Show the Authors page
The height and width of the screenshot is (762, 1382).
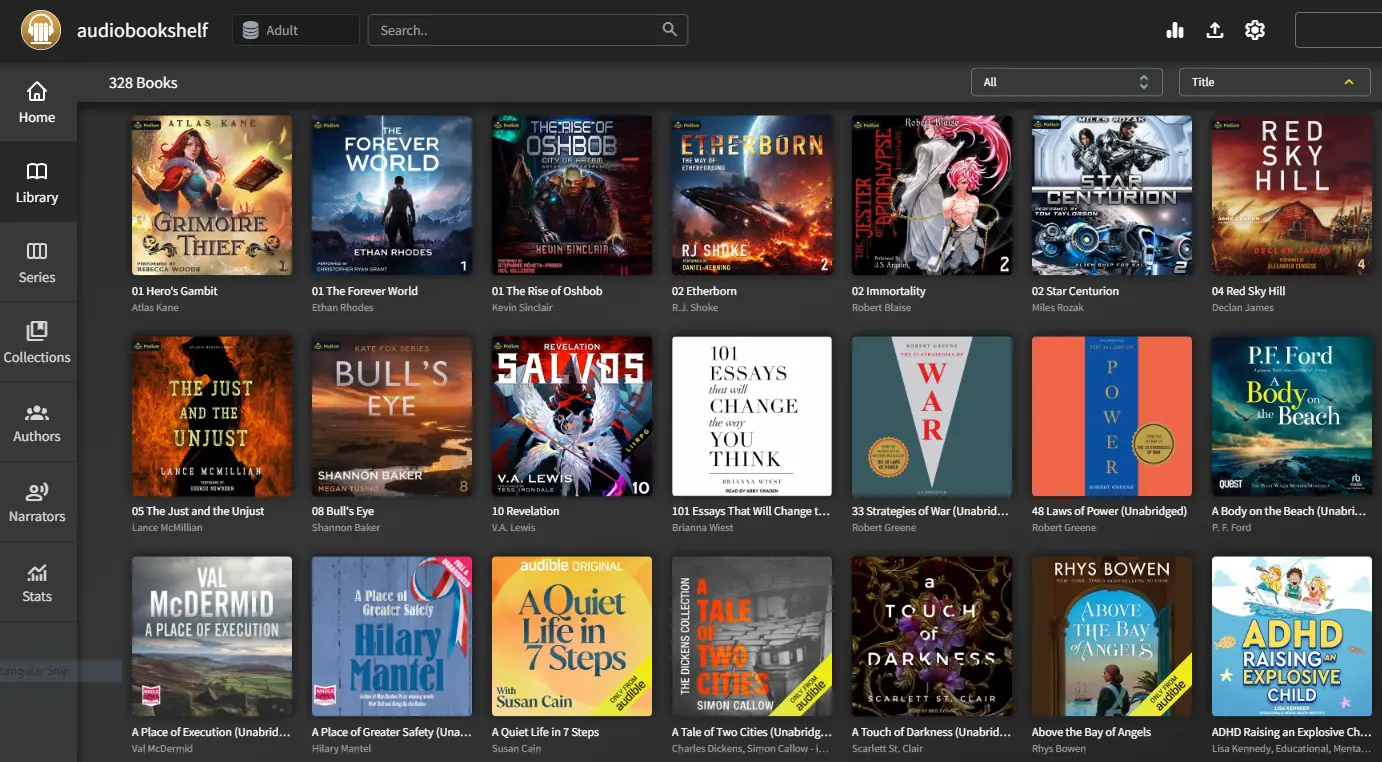37,423
